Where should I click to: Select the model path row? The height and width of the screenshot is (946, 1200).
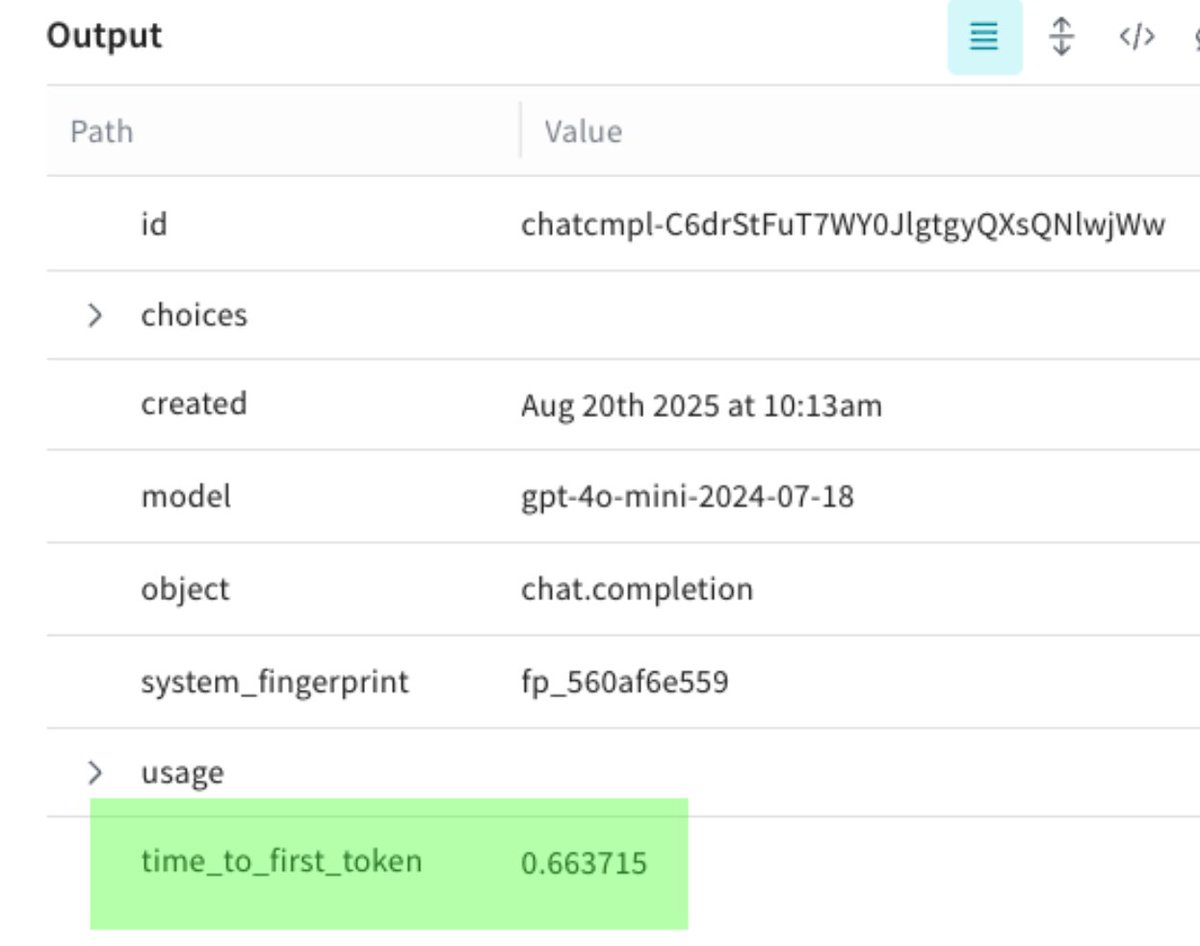coord(185,496)
